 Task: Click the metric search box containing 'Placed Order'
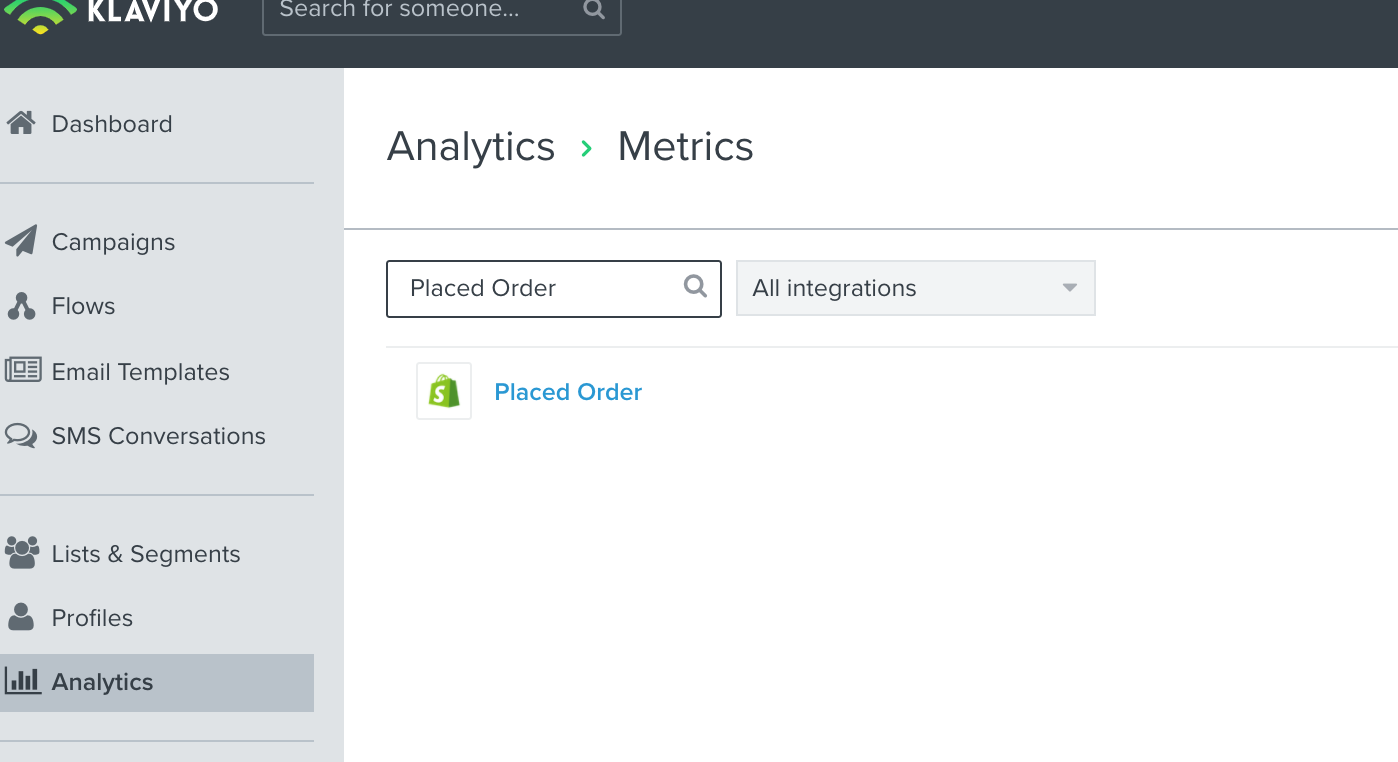[554, 289]
